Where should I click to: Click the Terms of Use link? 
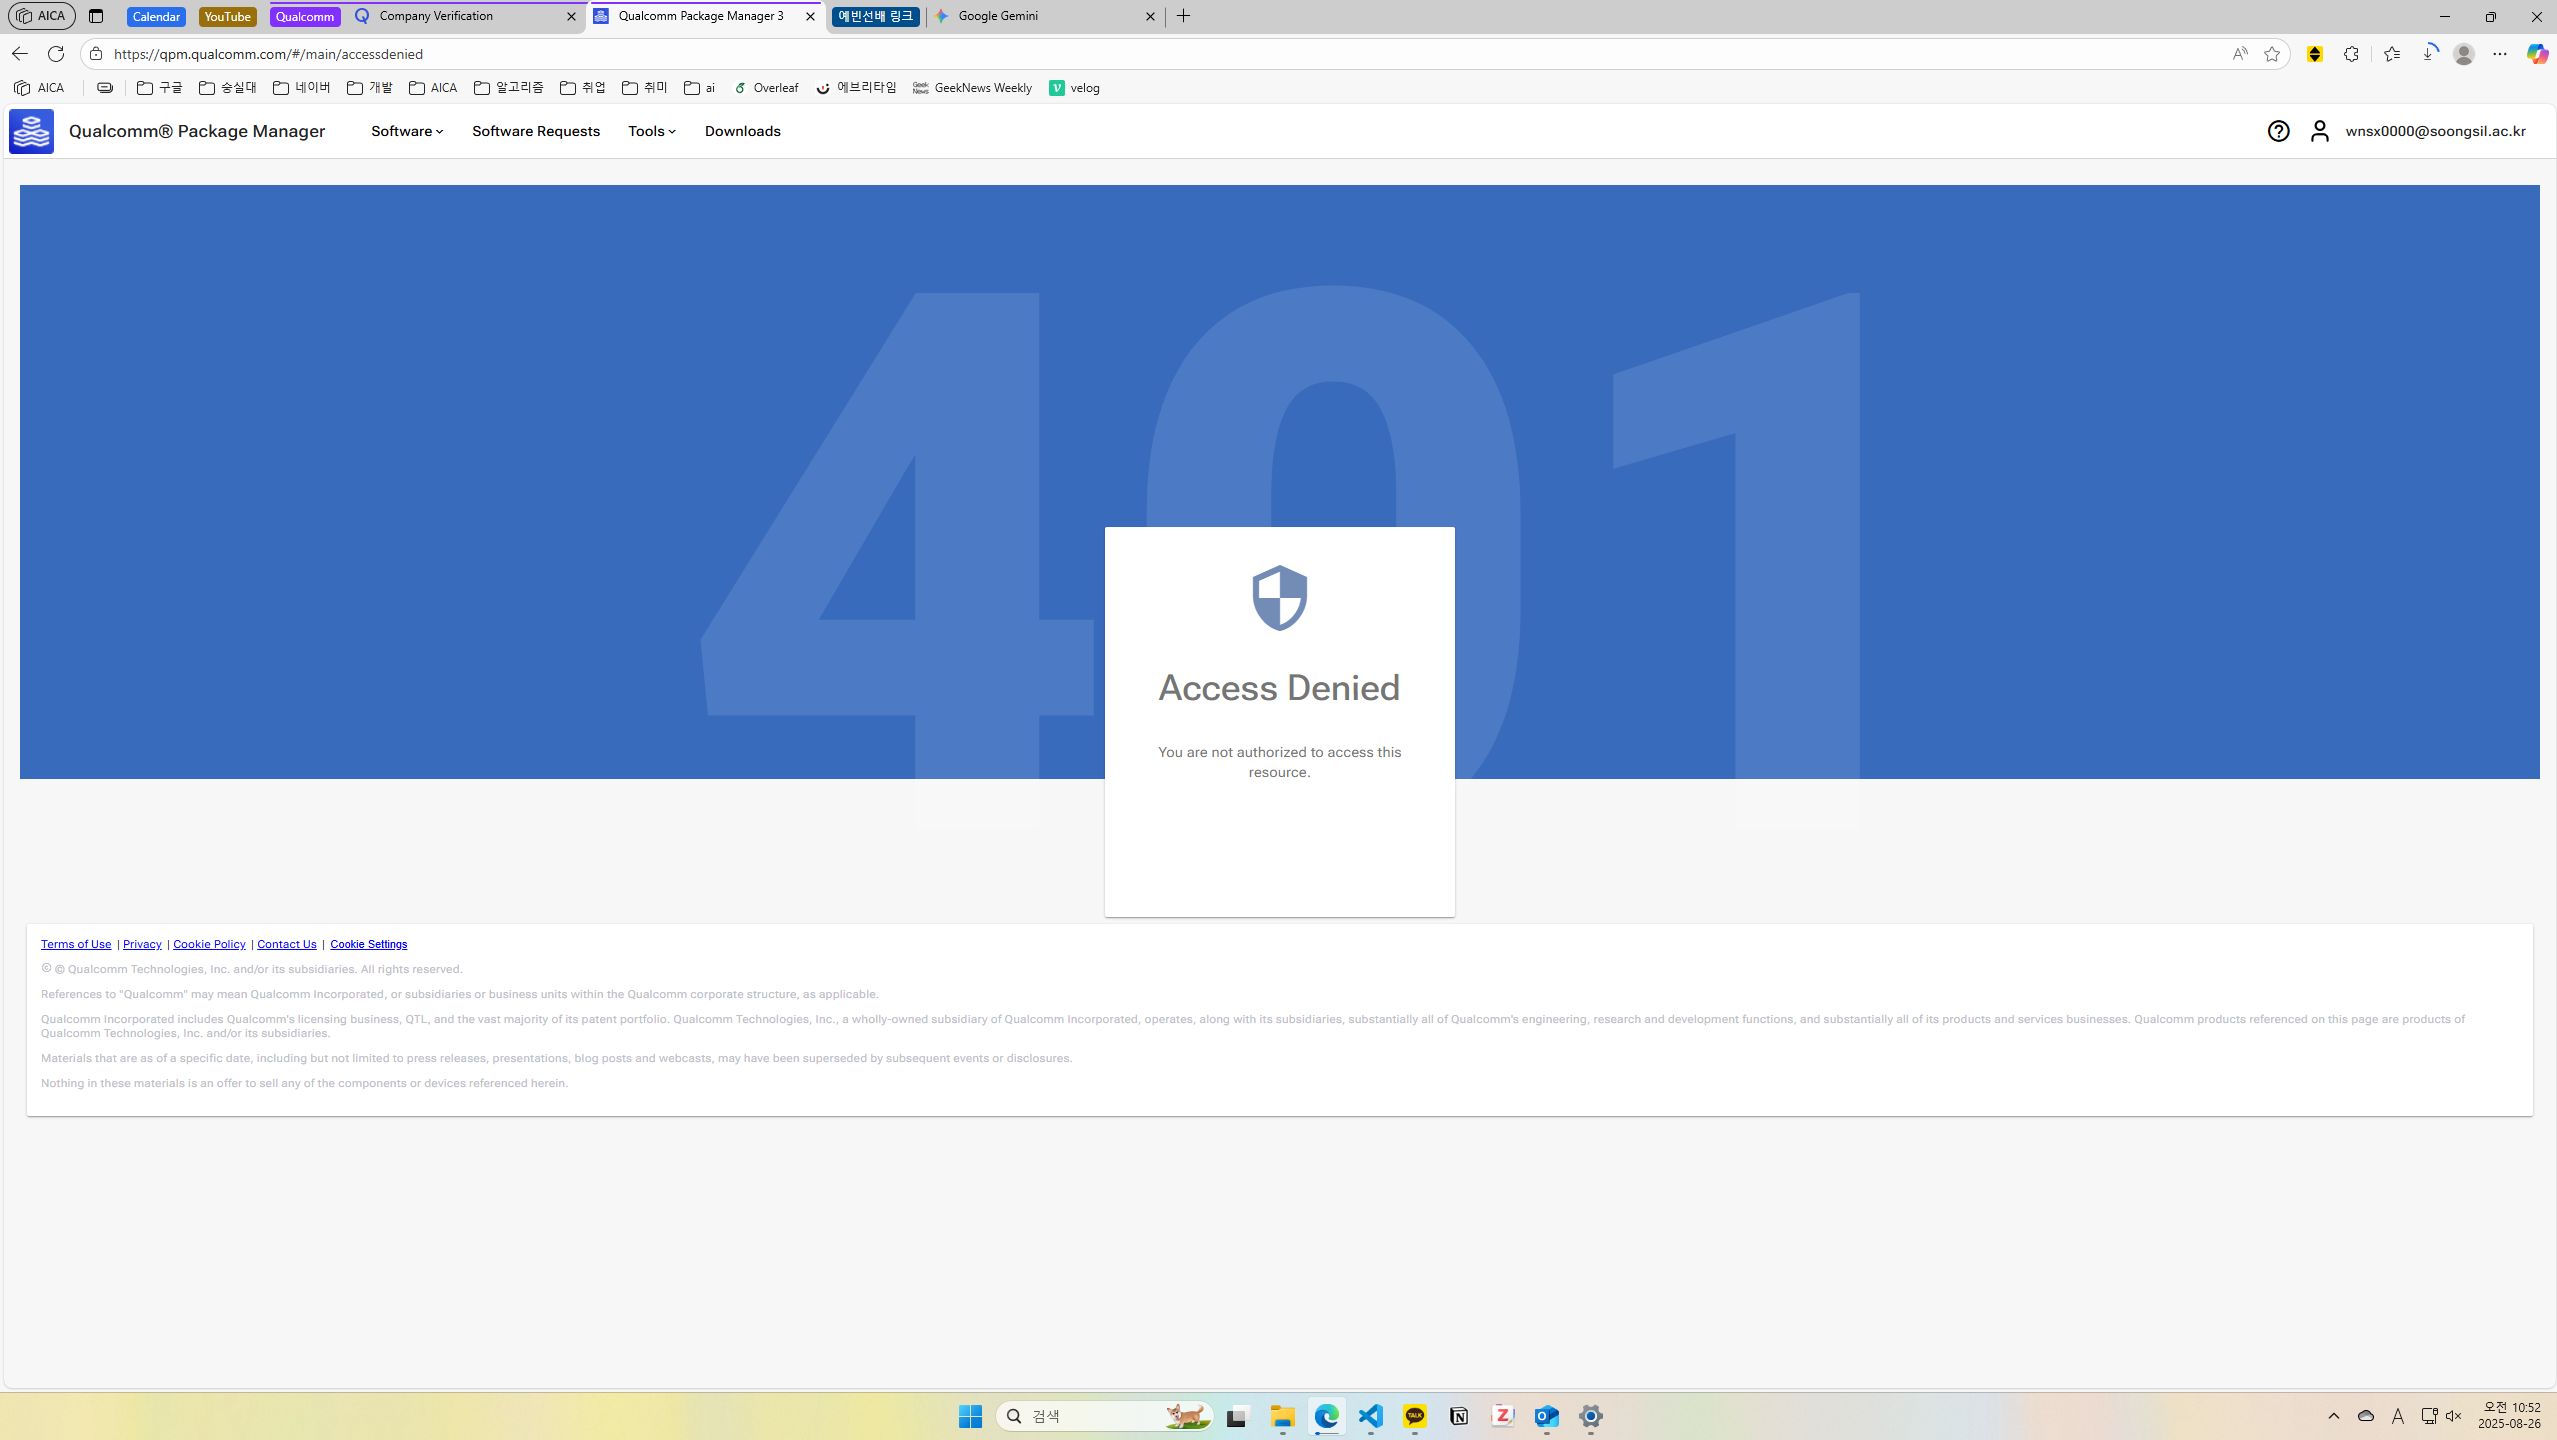coord(76,944)
